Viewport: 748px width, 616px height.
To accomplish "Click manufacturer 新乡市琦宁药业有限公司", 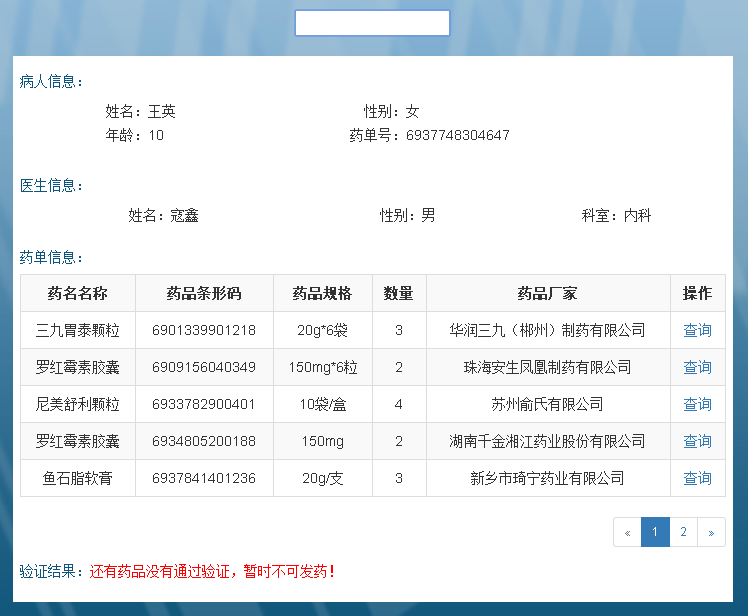I will 547,478.
